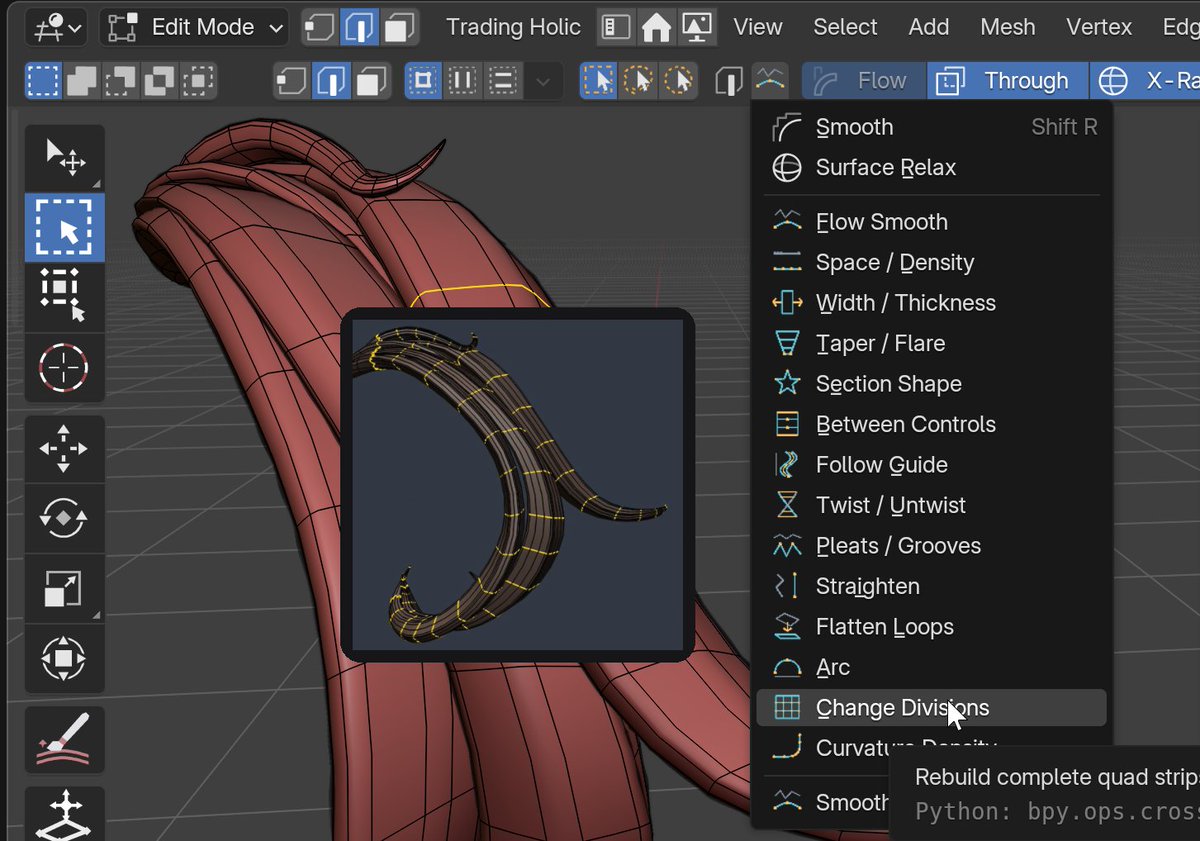Viewport: 1200px width, 841px height.
Task: Activate the Select Box tool
Action: click(x=65, y=227)
